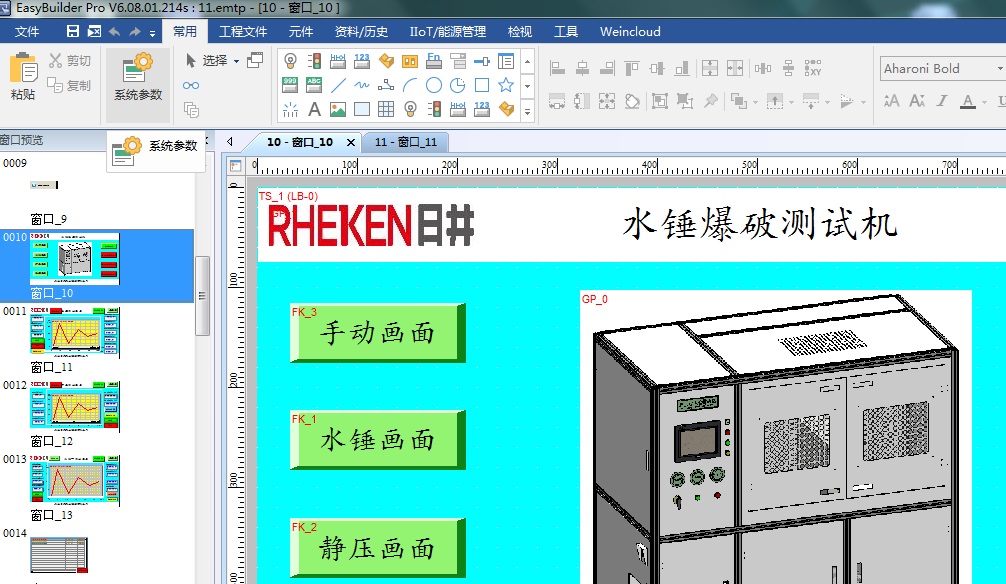This screenshot has width=1006, height=584.
Task: Click the glasses find icon
Action: (x=191, y=86)
